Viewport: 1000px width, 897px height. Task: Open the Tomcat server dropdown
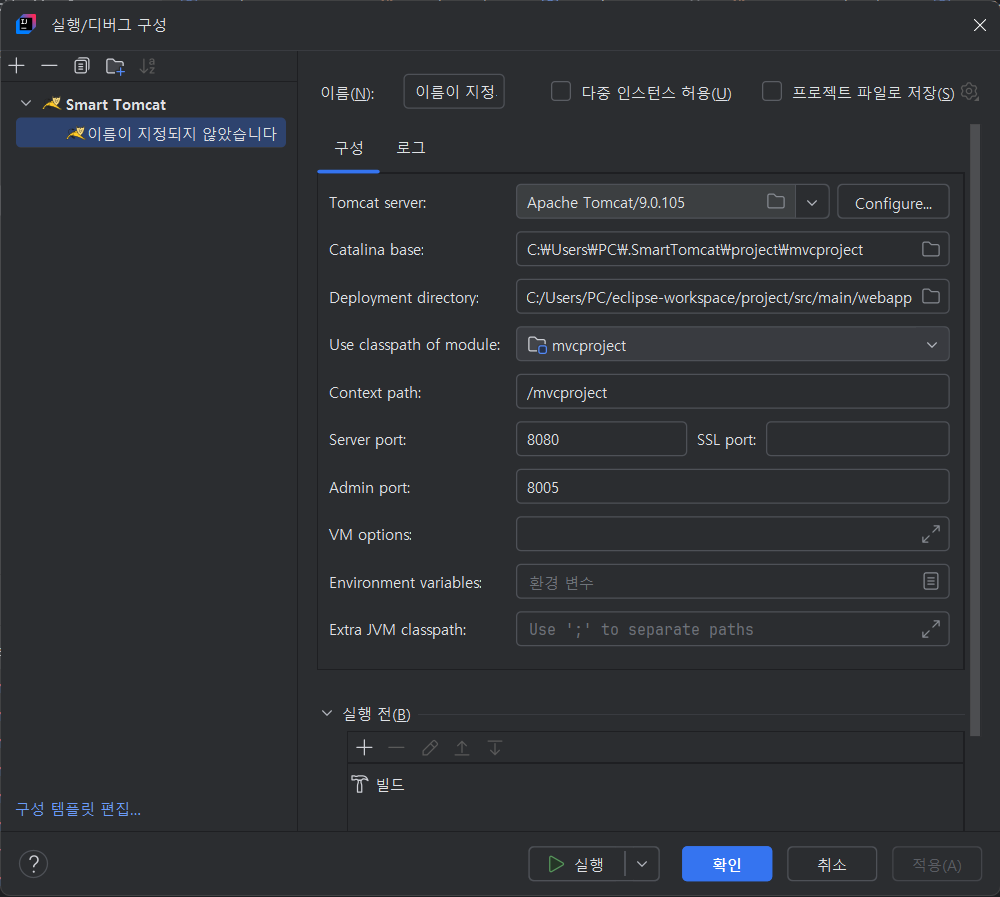coord(812,202)
